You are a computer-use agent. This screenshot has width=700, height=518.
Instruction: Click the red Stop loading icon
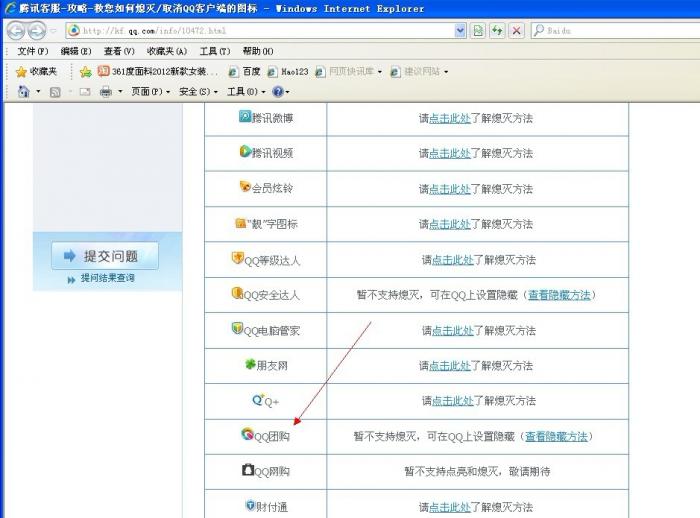(x=517, y=30)
